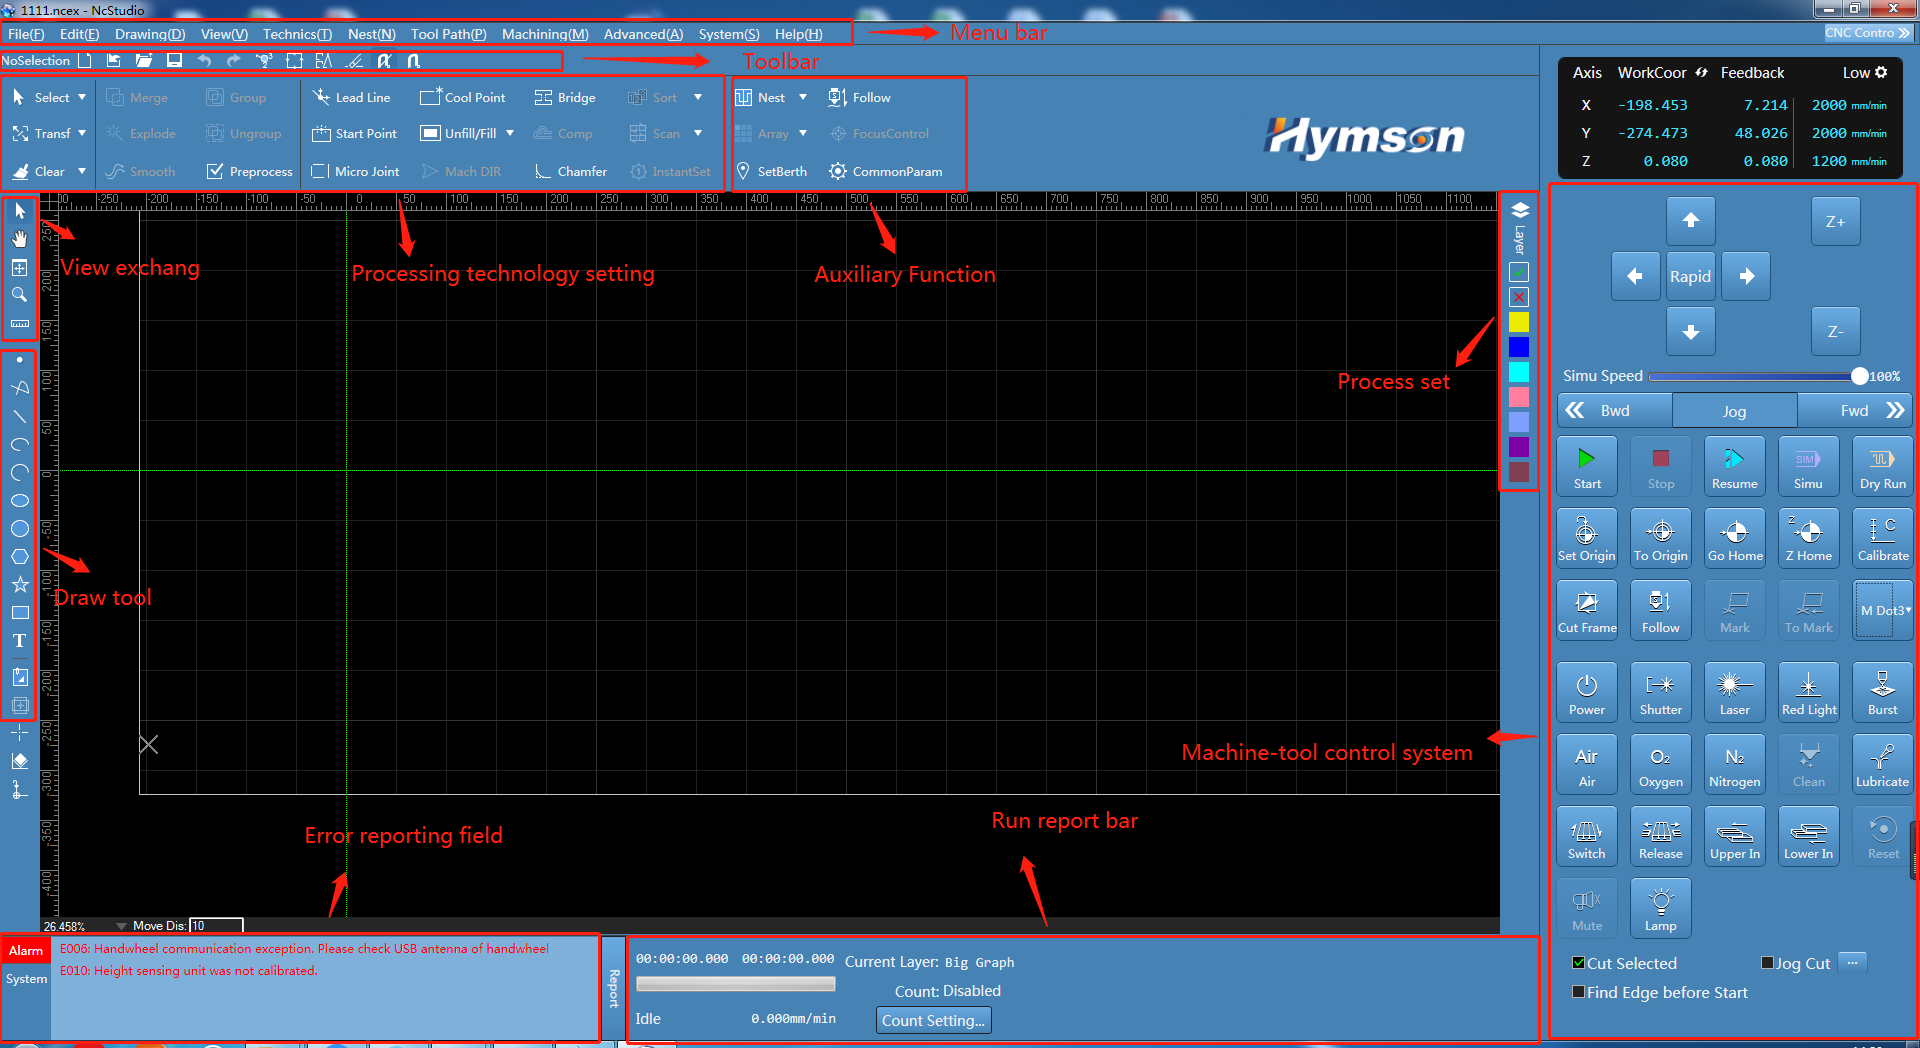
Task: Open the Tool Path menu
Action: click(448, 34)
